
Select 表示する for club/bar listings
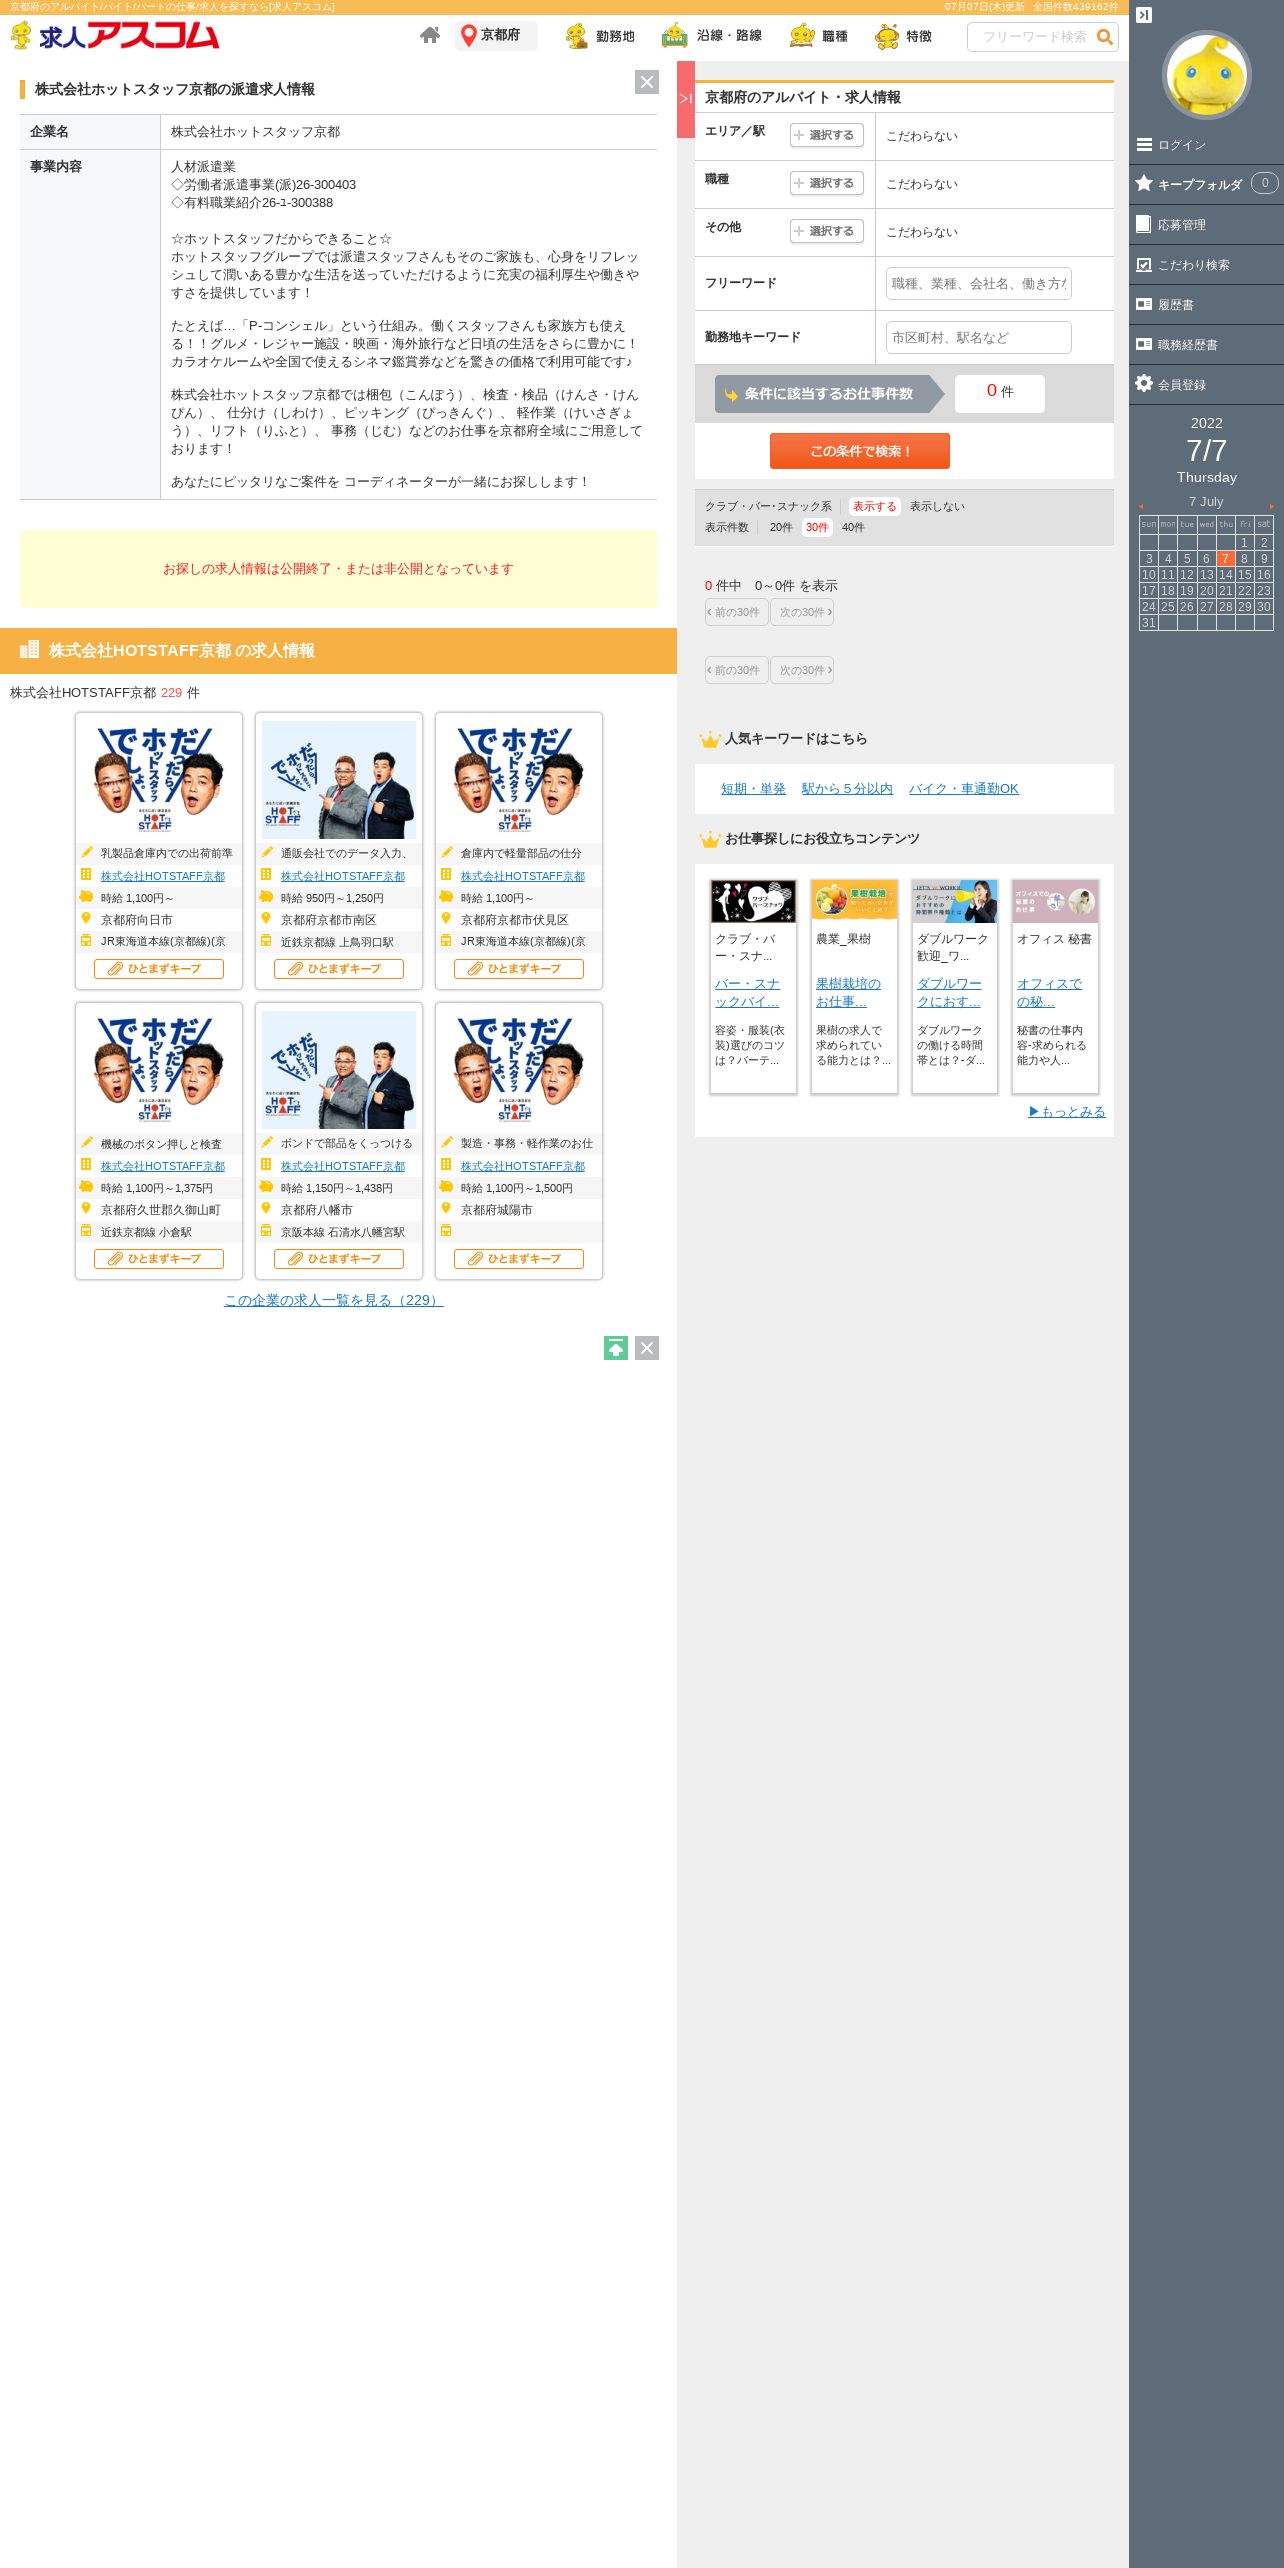click(874, 506)
